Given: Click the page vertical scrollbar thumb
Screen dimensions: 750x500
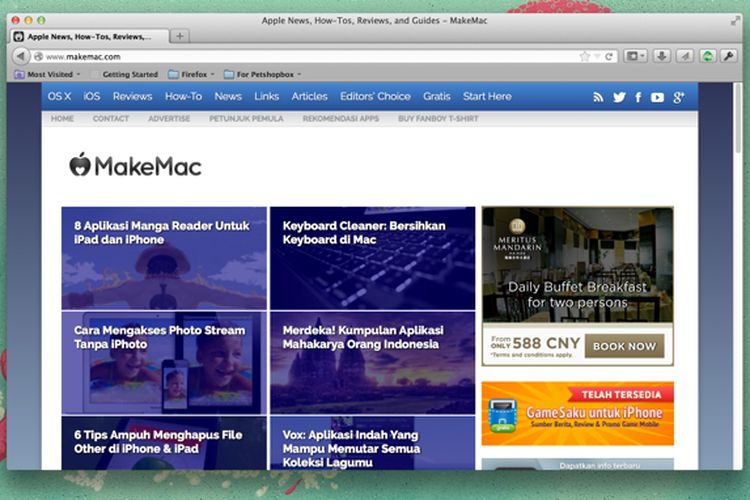Looking at the screenshot, I should (738, 120).
